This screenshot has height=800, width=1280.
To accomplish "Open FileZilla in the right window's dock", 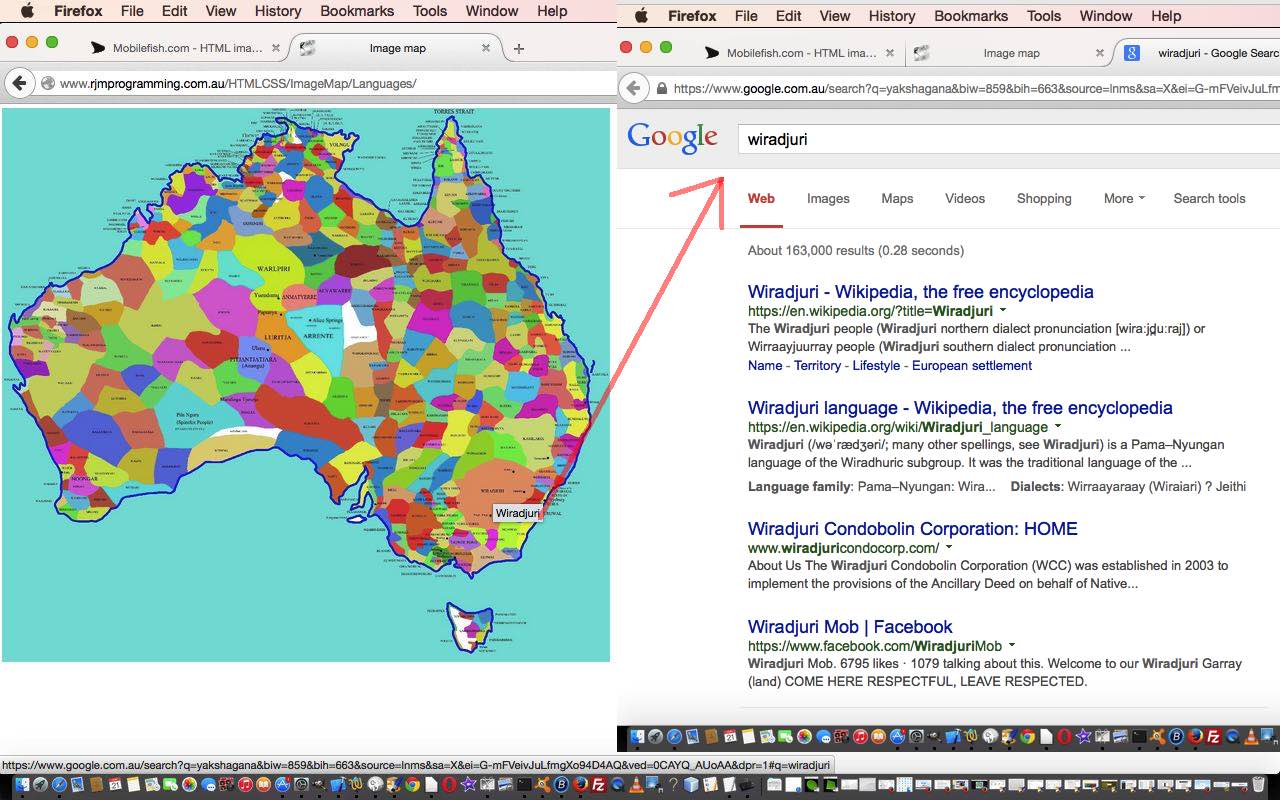I will coord(1214,737).
